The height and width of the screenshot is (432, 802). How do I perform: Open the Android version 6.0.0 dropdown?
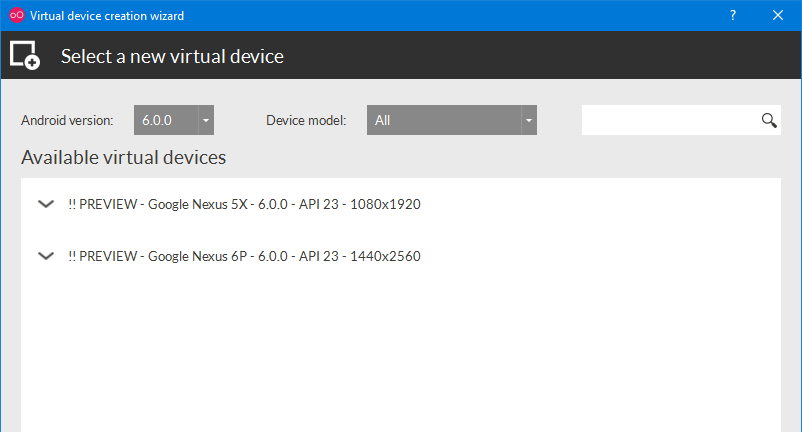tap(174, 120)
